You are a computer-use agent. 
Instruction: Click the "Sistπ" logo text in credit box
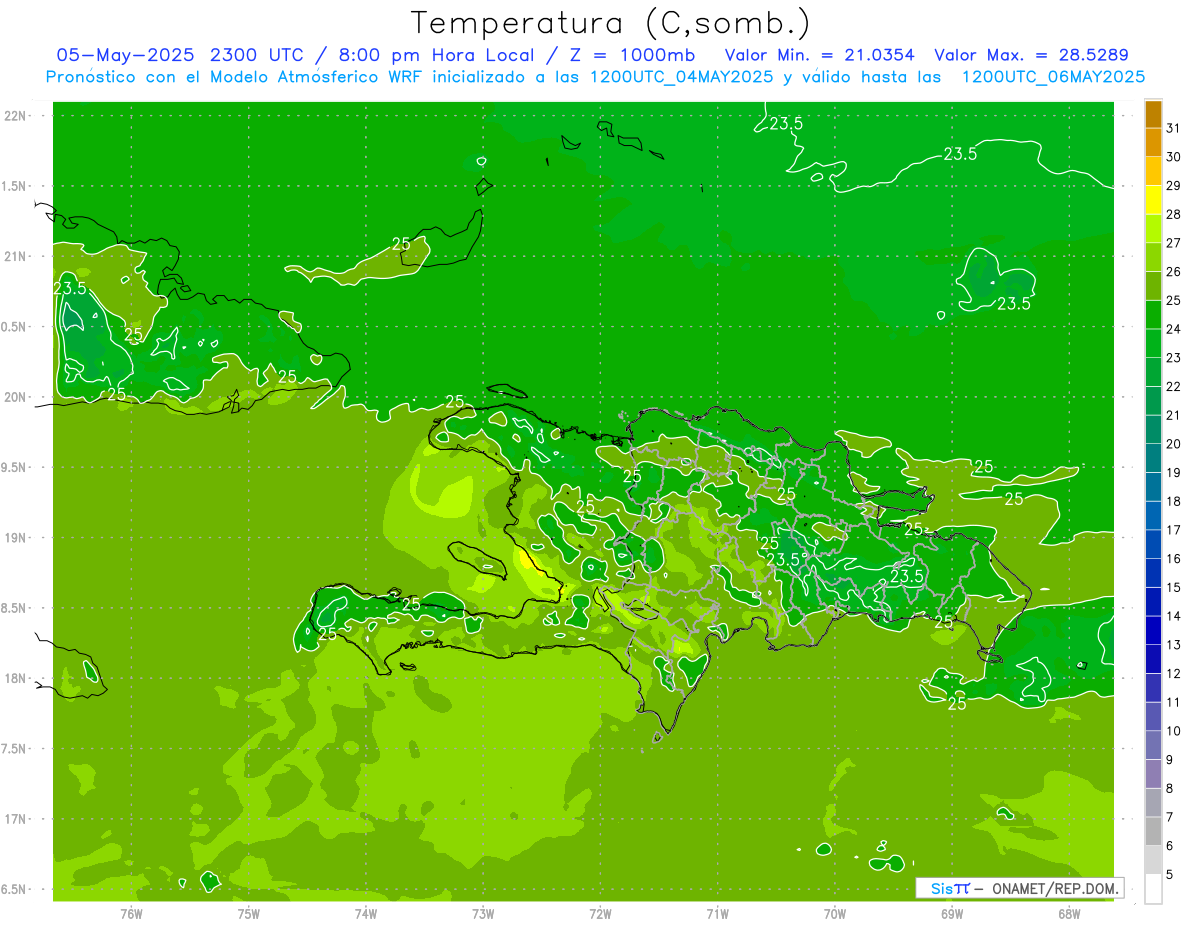950,888
